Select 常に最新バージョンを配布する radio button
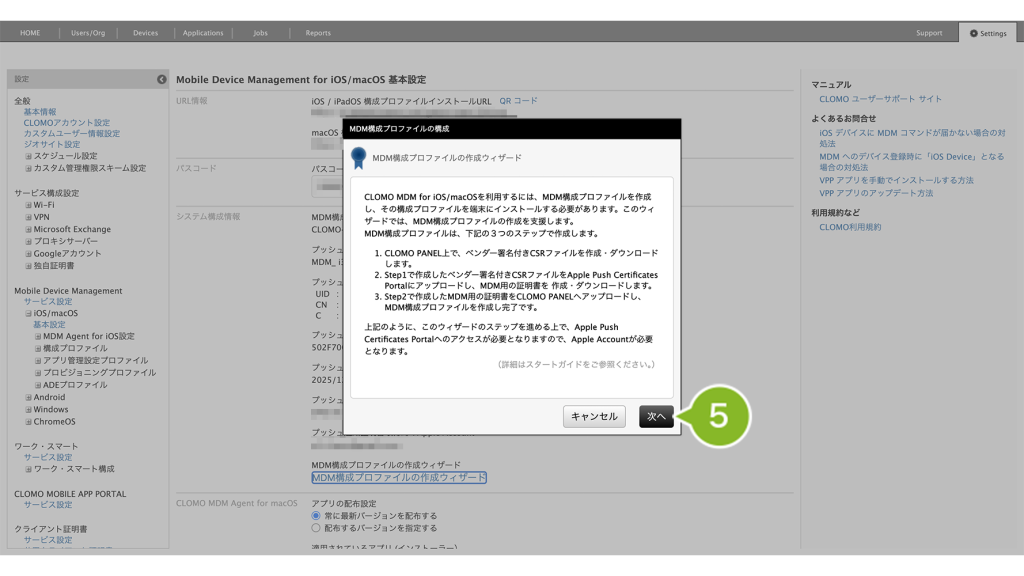1024x576 pixels. (x=317, y=516)
